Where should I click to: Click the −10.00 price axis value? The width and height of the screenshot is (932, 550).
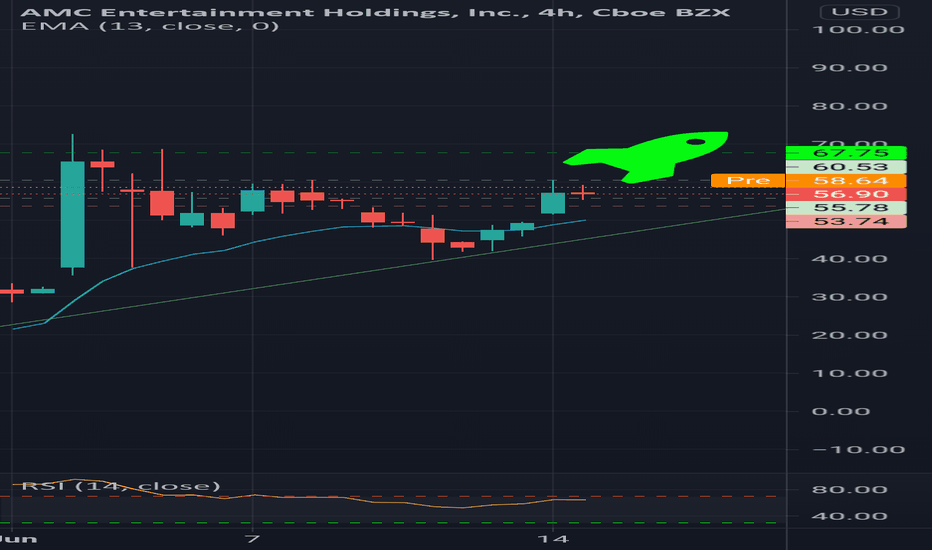click(x=858, y=450)
